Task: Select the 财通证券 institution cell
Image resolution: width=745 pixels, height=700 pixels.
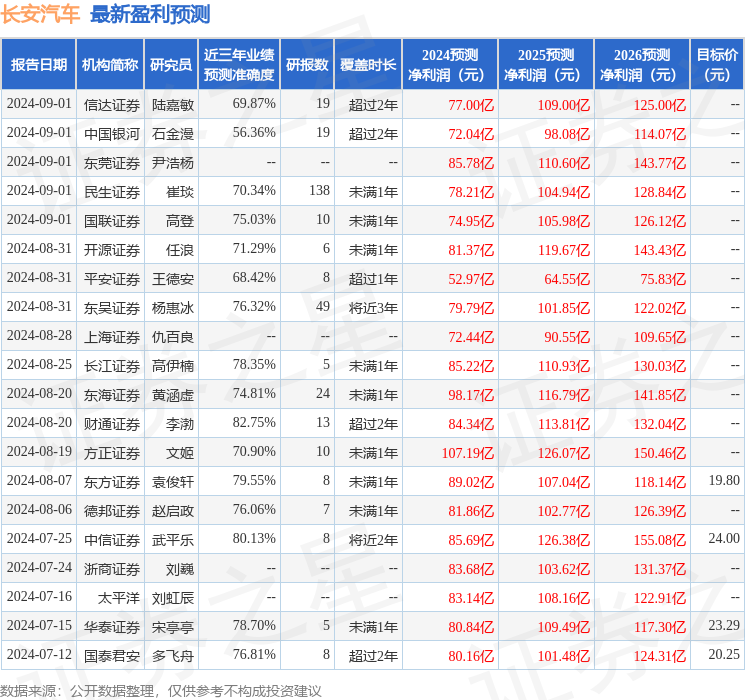Action: click(x=112, y=423)
